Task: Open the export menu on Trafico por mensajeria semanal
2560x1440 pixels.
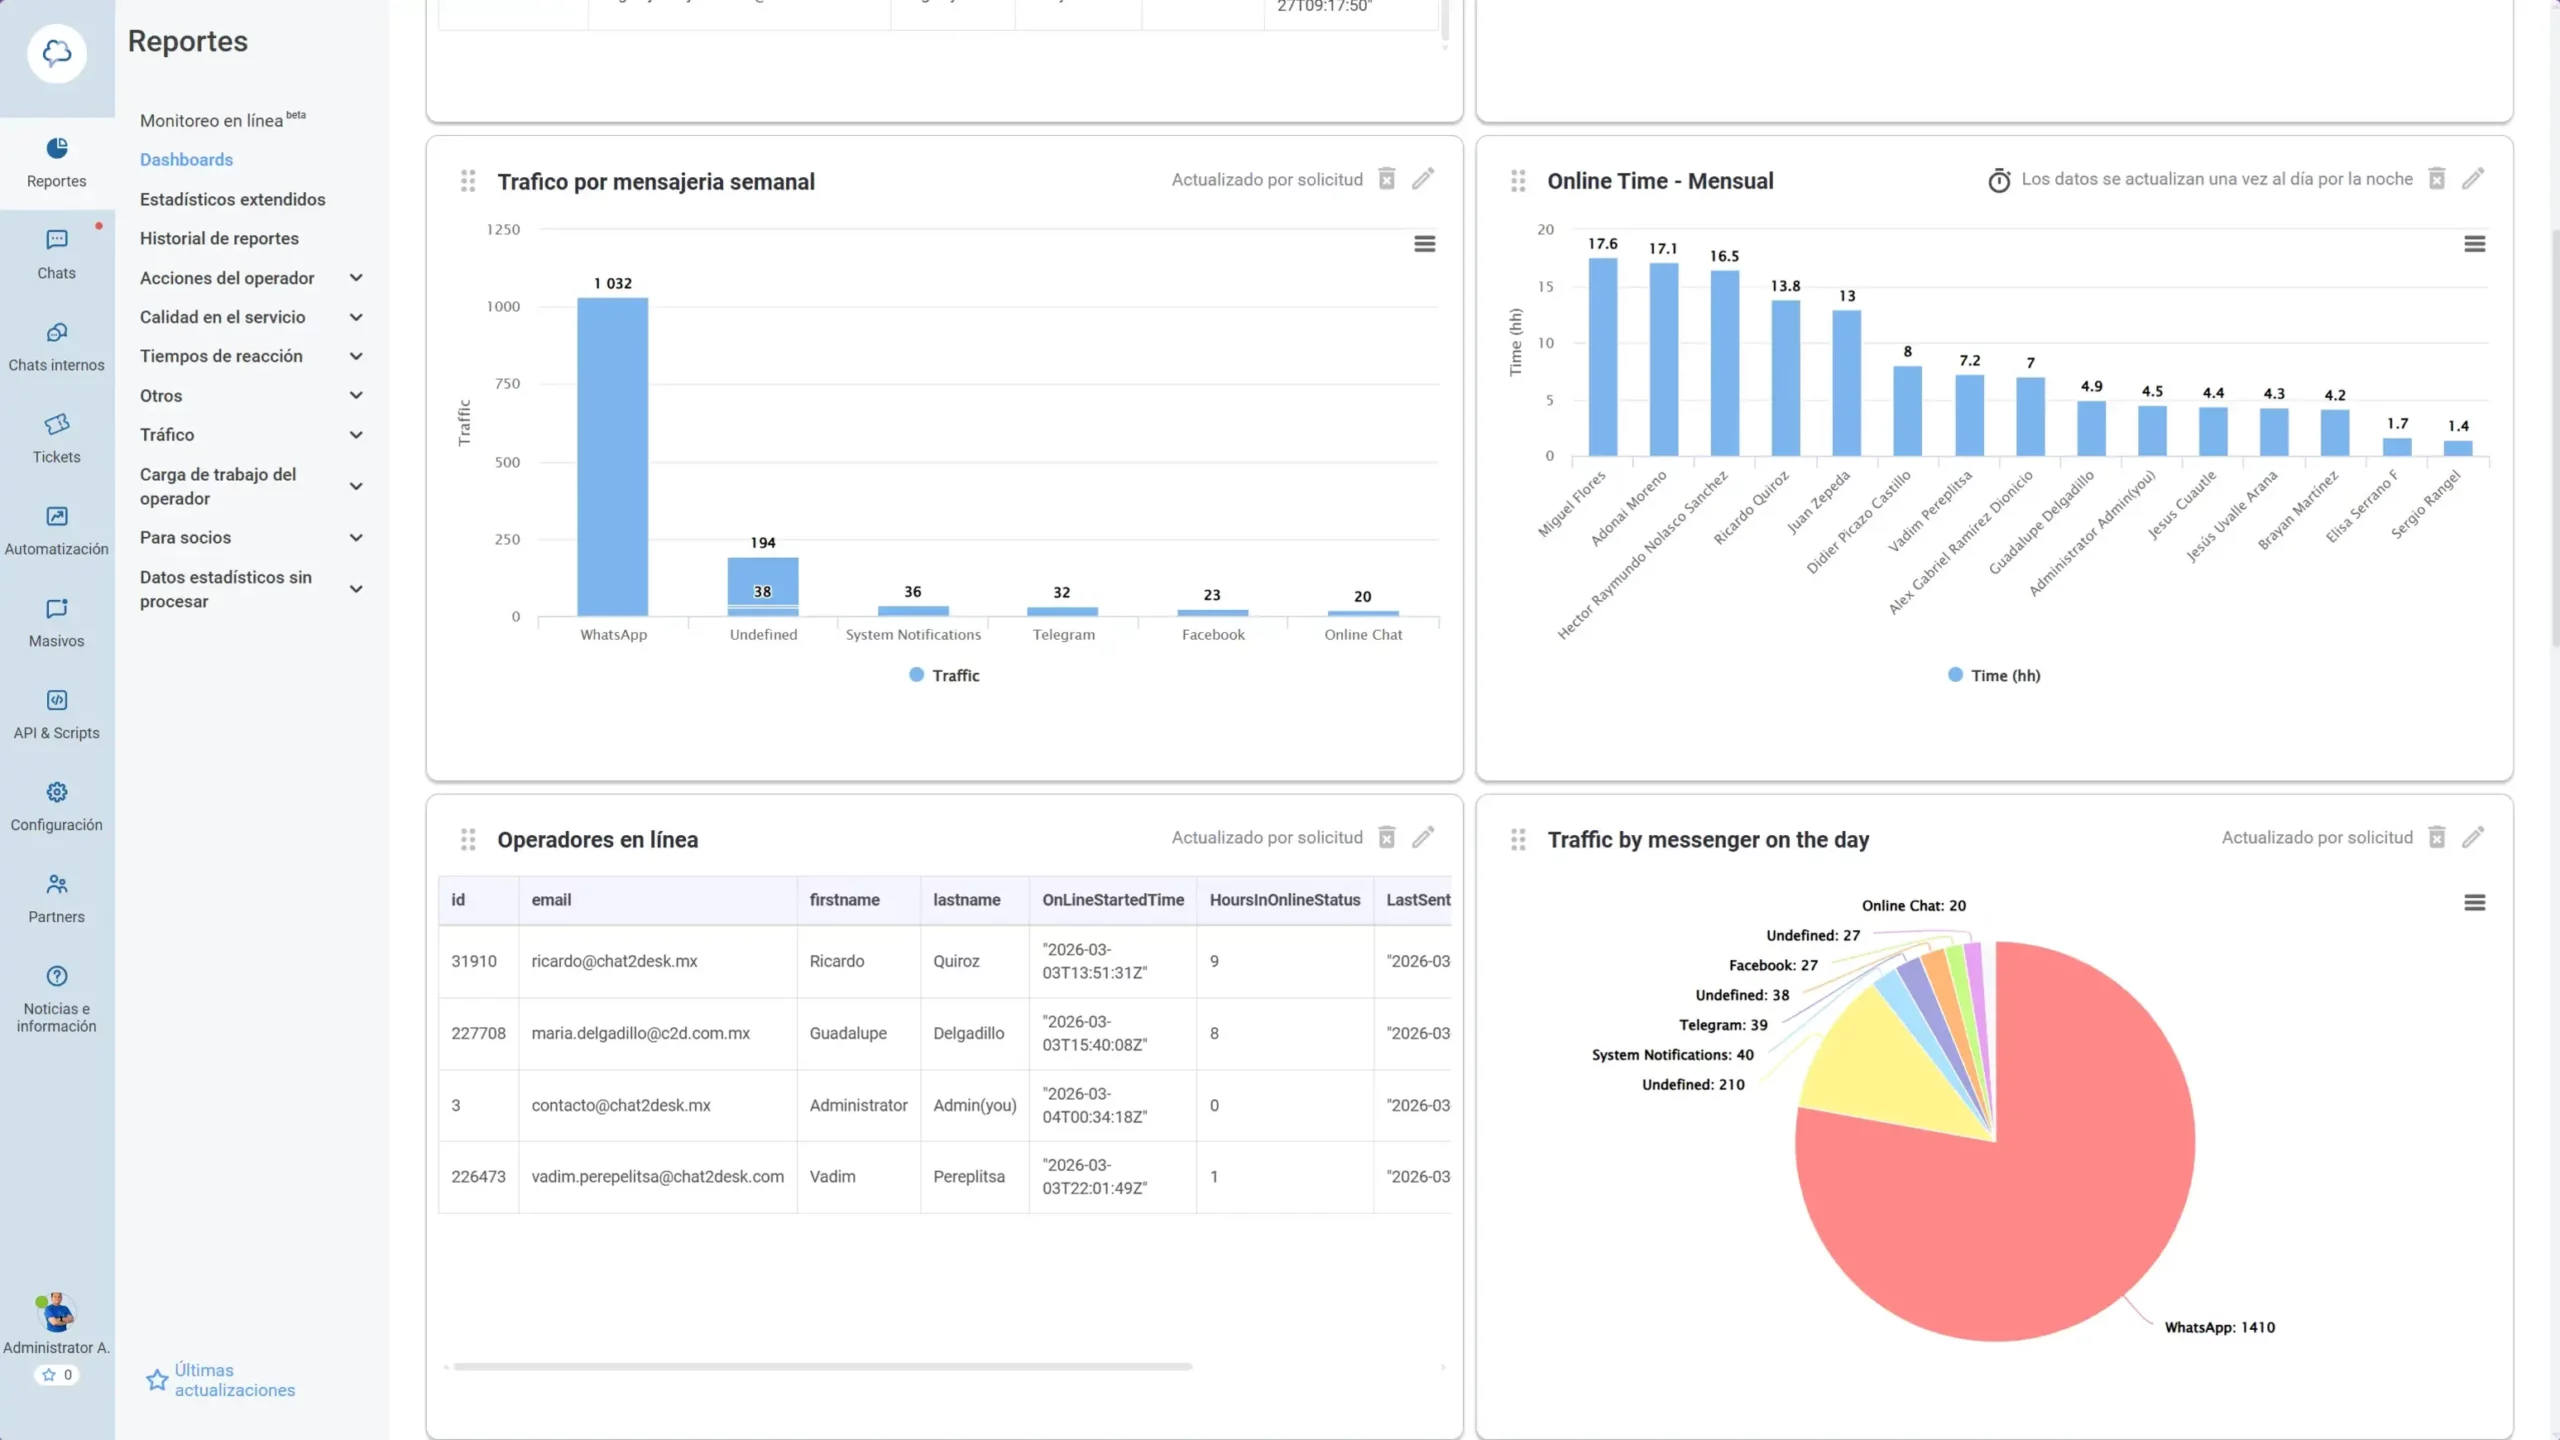Action: (1424, 243)
